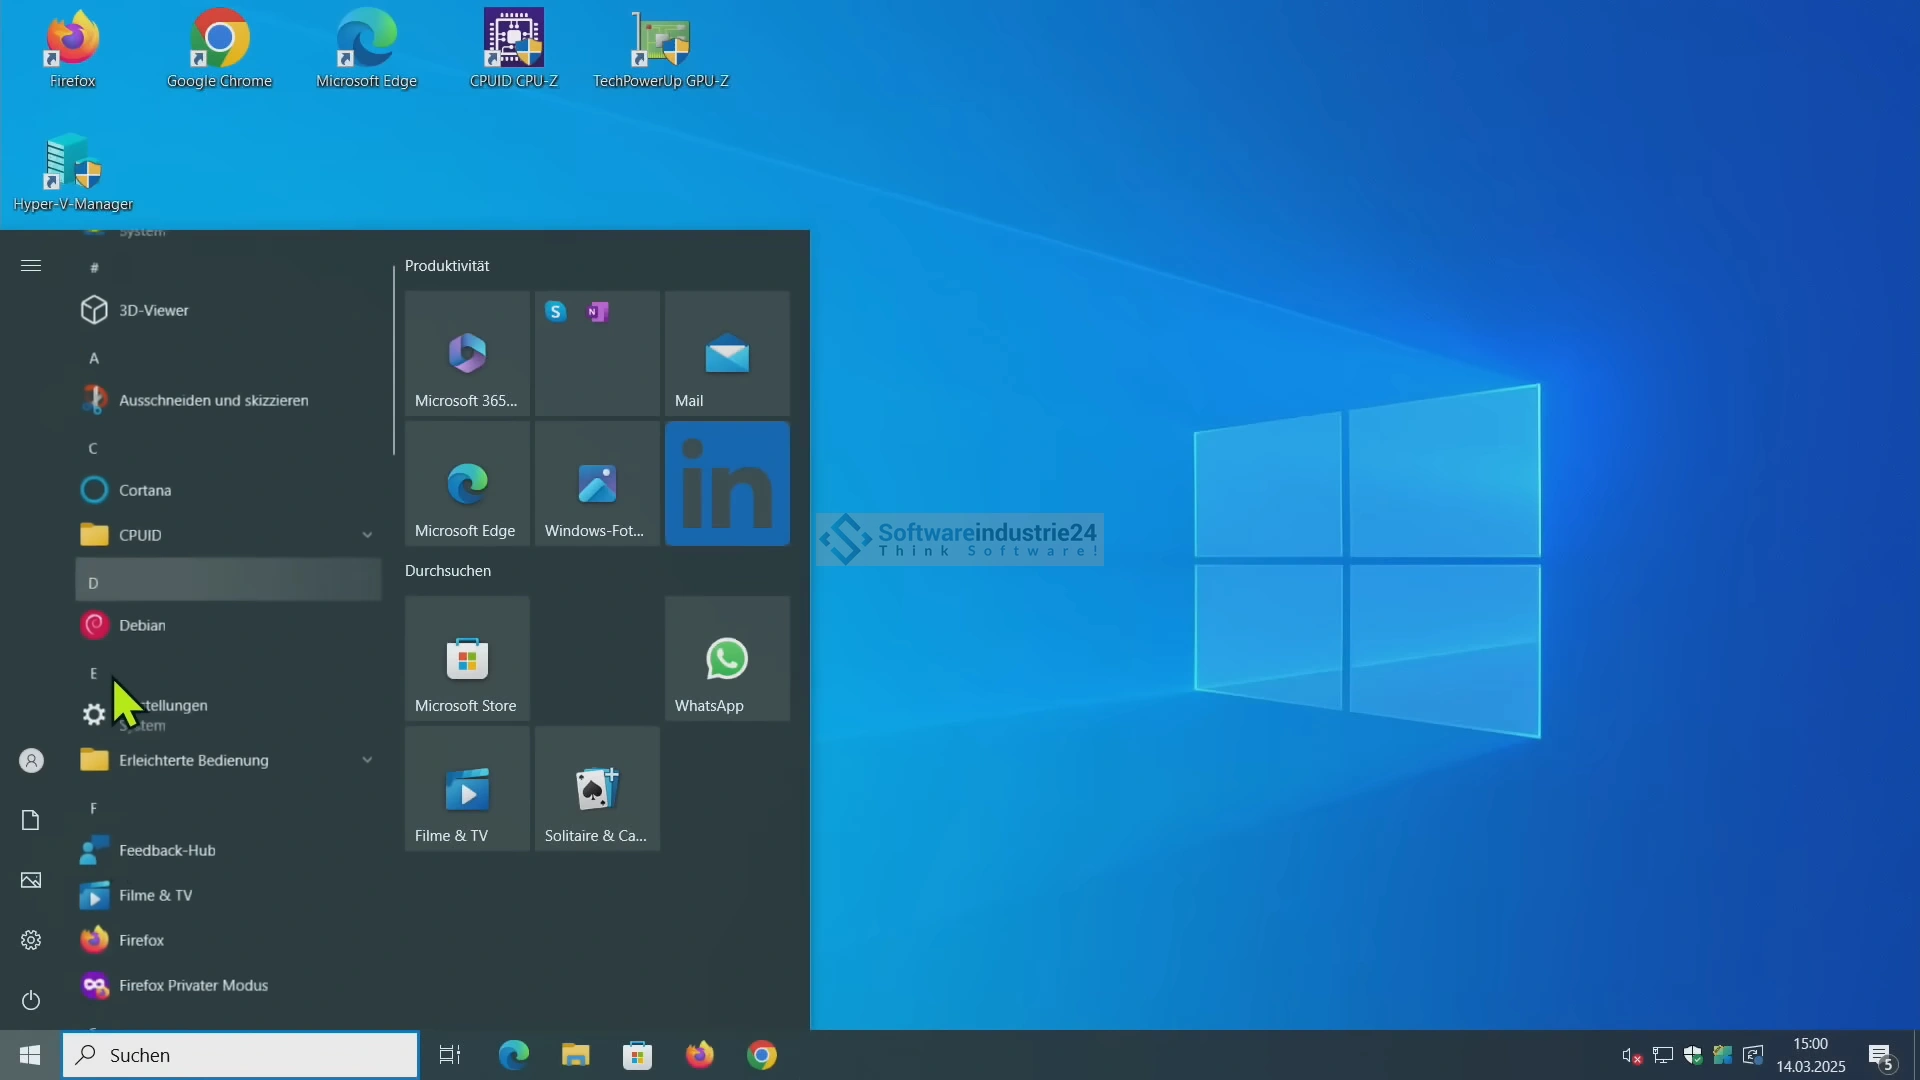Open the Microsoft Store tile
The width and height of the screenshot is (1920, 1080).
point(467,659)
